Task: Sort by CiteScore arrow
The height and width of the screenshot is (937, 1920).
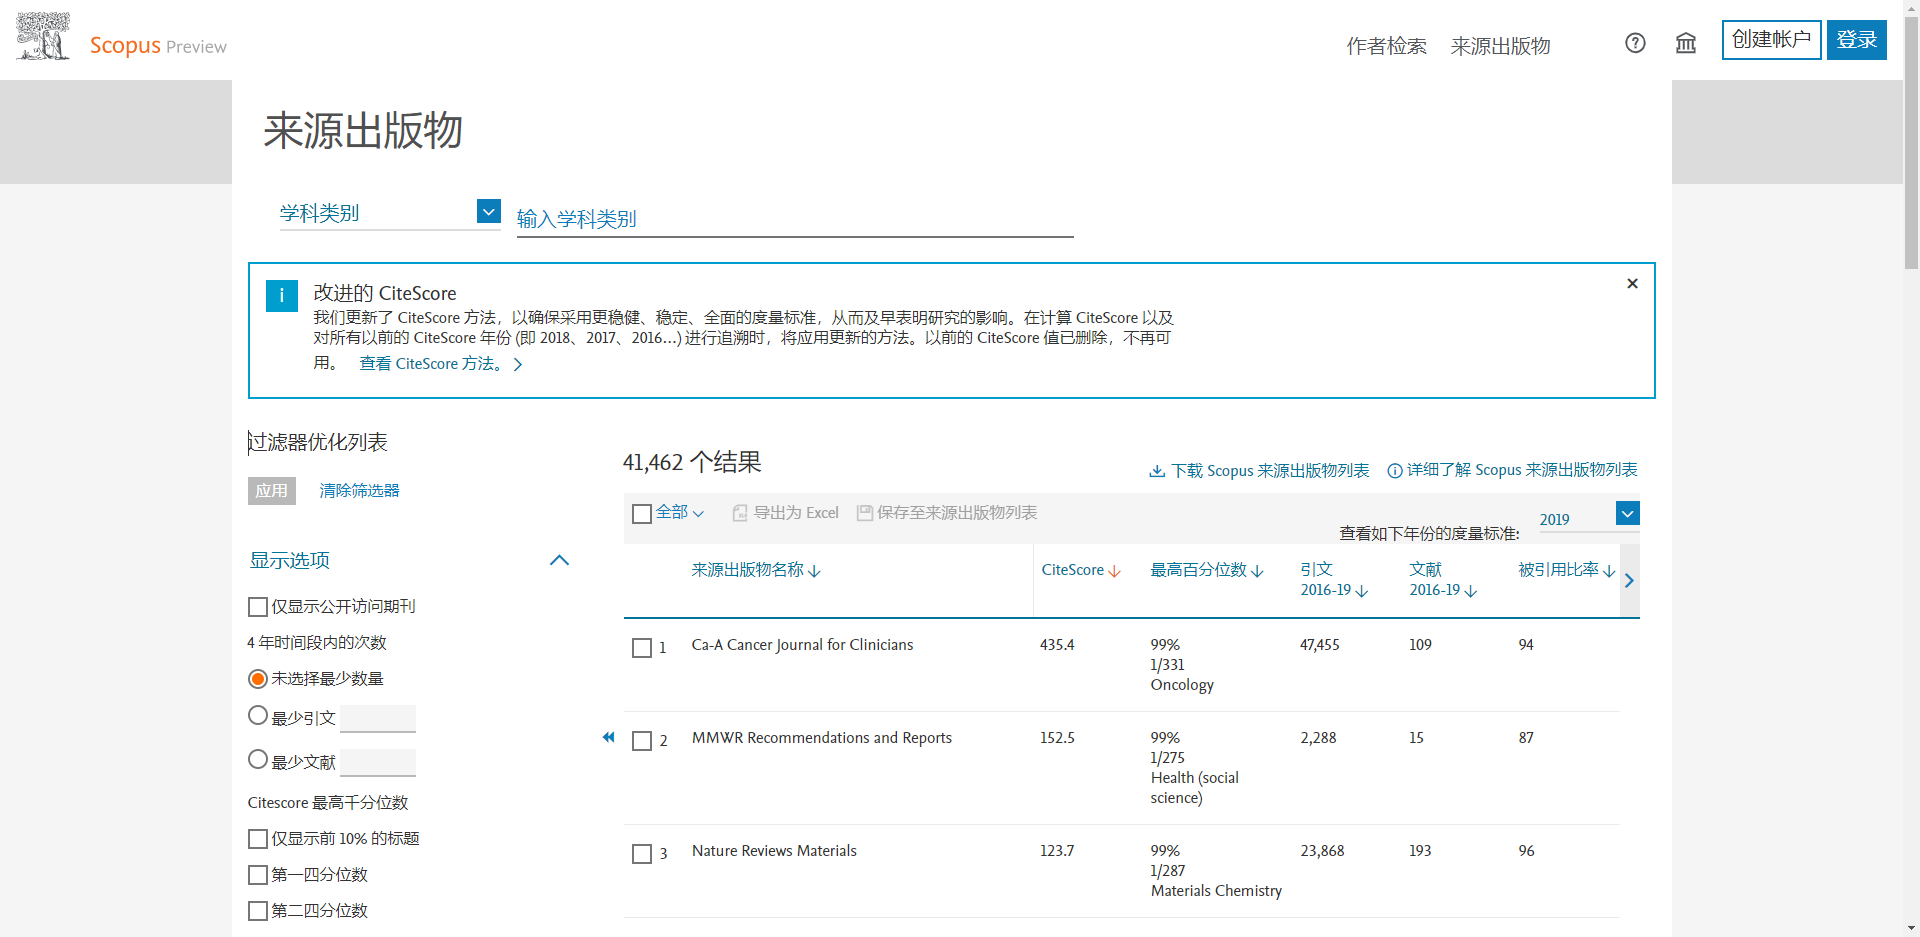Action: tap(1115, 571)
